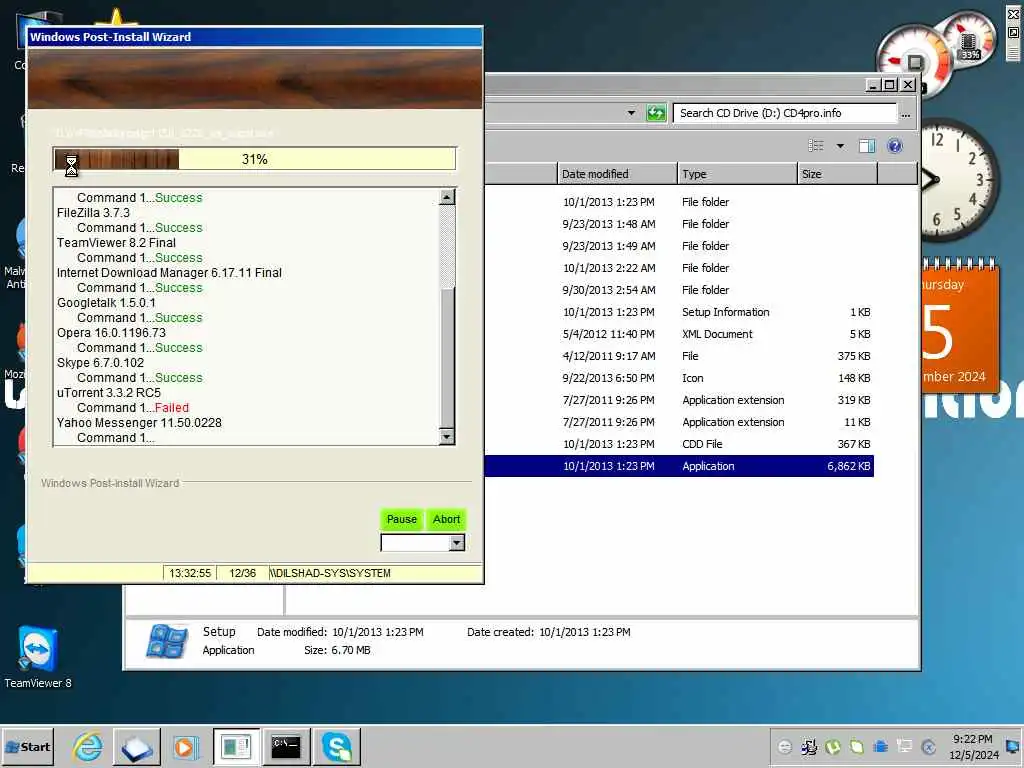The width and height of the screenshot is (1024, 768).
Task: Select the CDD File row
Action: click(679, 444)
